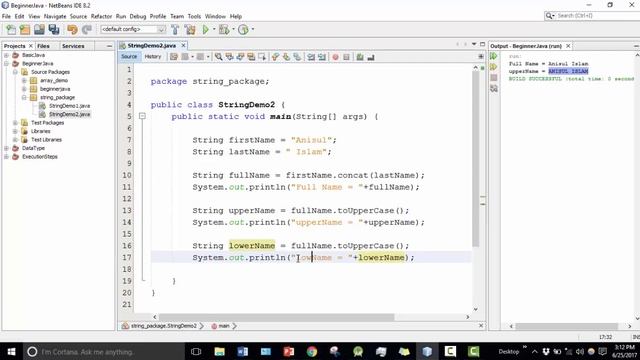Collapse main method code fold marker
Viewport: 640px width, 360px height.
pyautogui.click(x=142, y=116)
